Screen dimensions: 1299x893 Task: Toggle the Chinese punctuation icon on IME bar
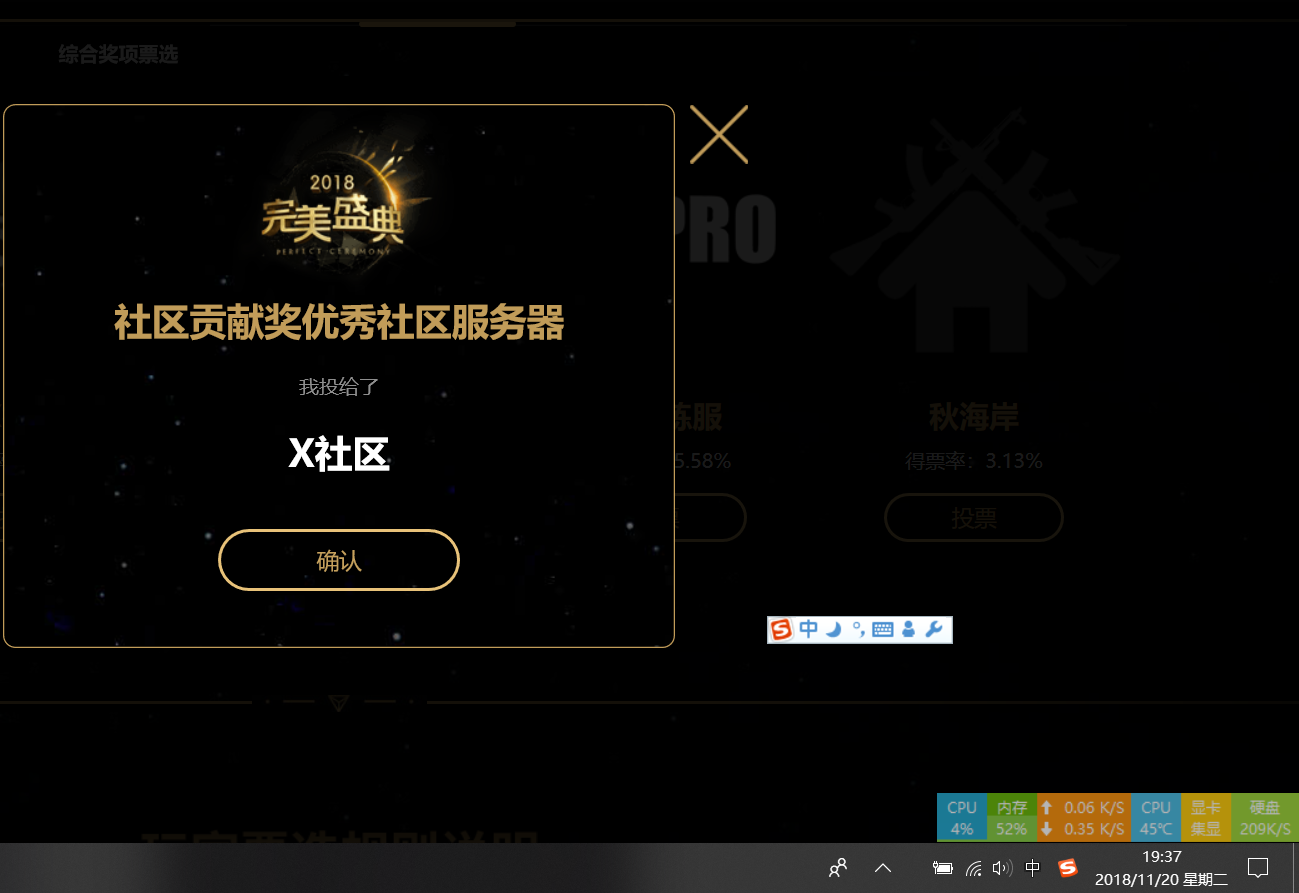pyautogui.click(x=858, y=630)
